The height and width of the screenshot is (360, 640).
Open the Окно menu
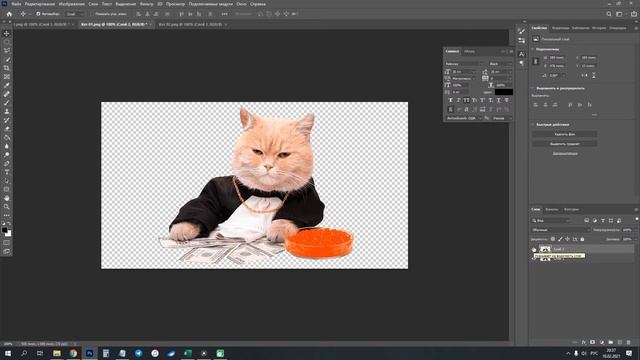pyautogui.click(x=242, y=4)
